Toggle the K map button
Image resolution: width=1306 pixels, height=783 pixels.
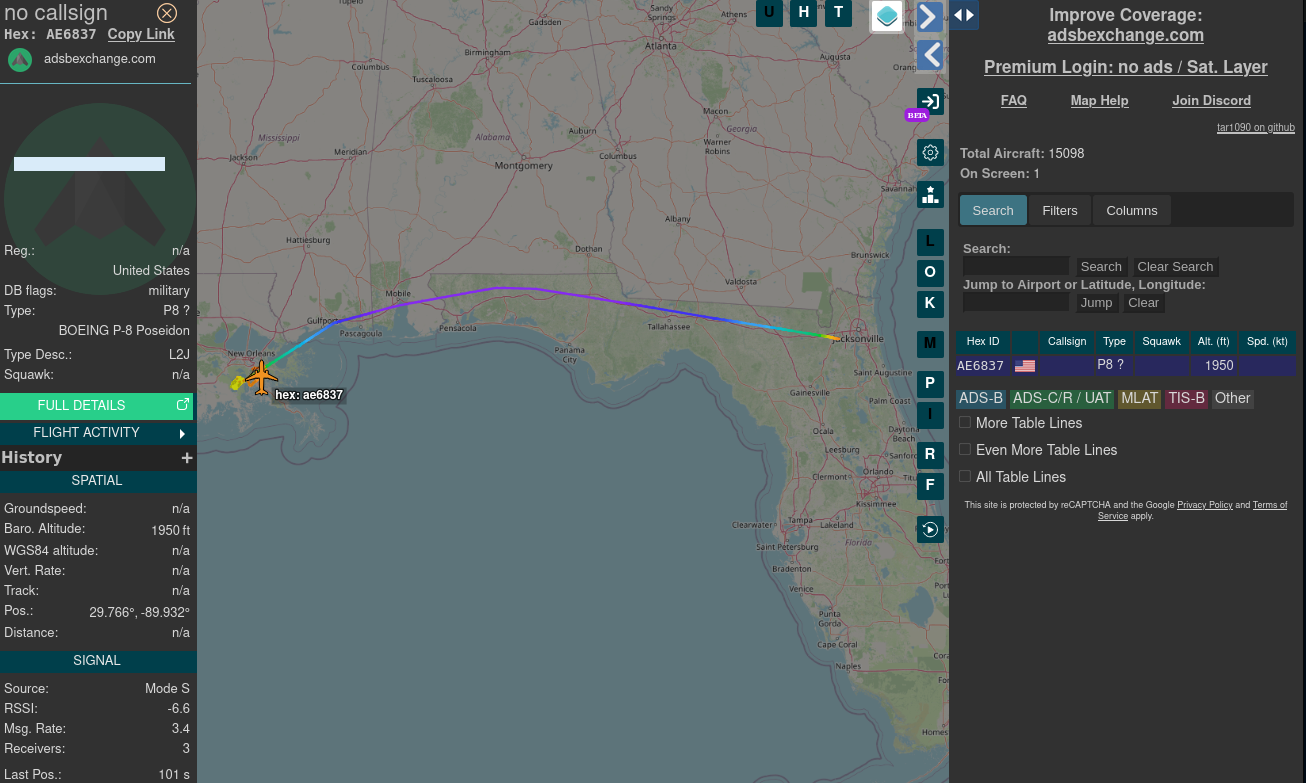[930, 303]
